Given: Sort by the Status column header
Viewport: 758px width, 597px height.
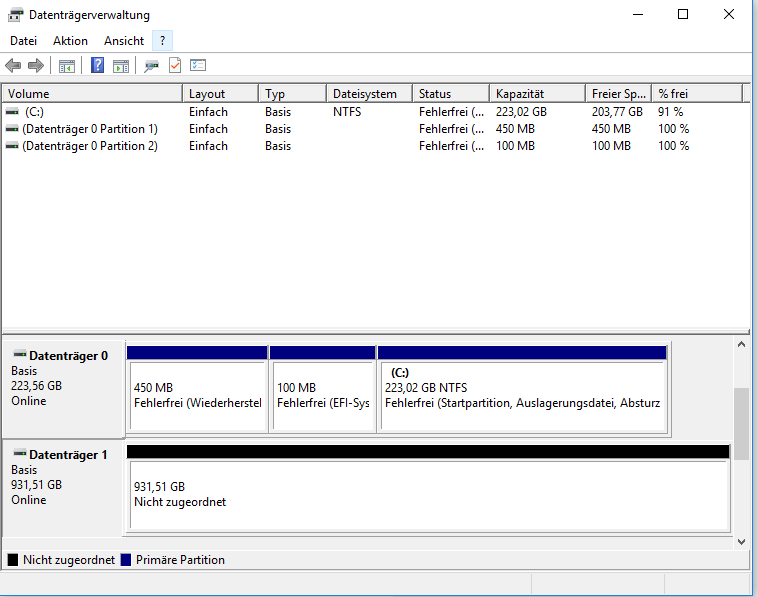Looking at the screenshot, I should 451,94.
